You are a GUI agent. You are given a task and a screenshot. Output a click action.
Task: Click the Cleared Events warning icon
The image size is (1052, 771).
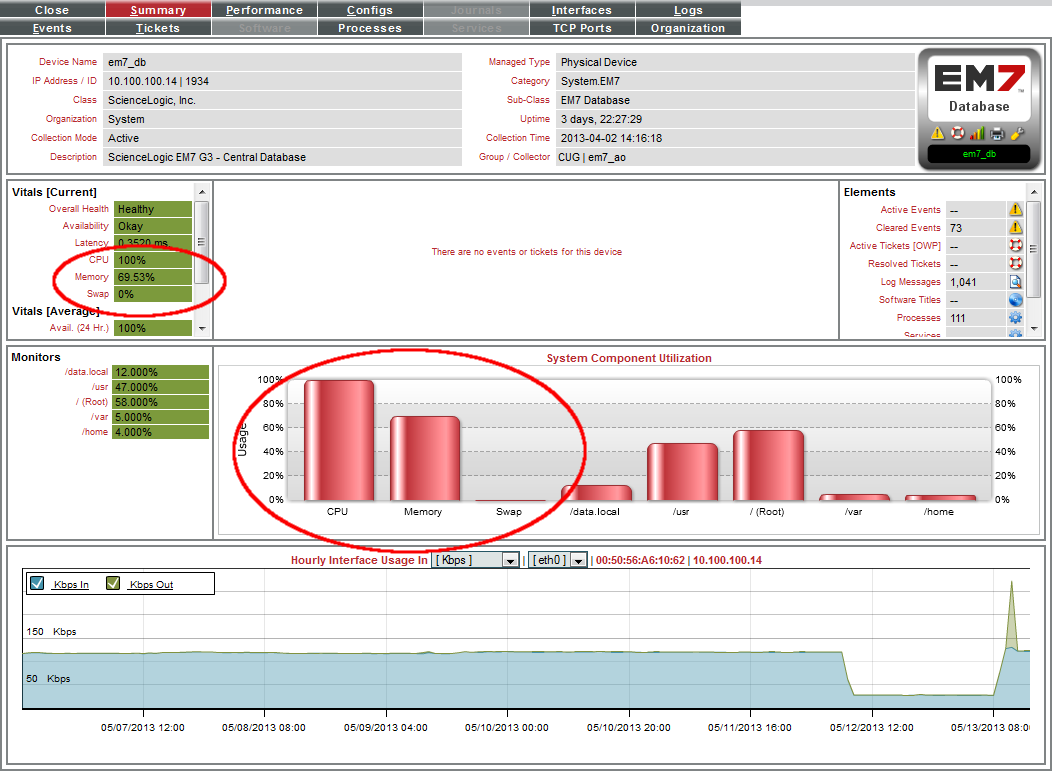[1016, 227]
